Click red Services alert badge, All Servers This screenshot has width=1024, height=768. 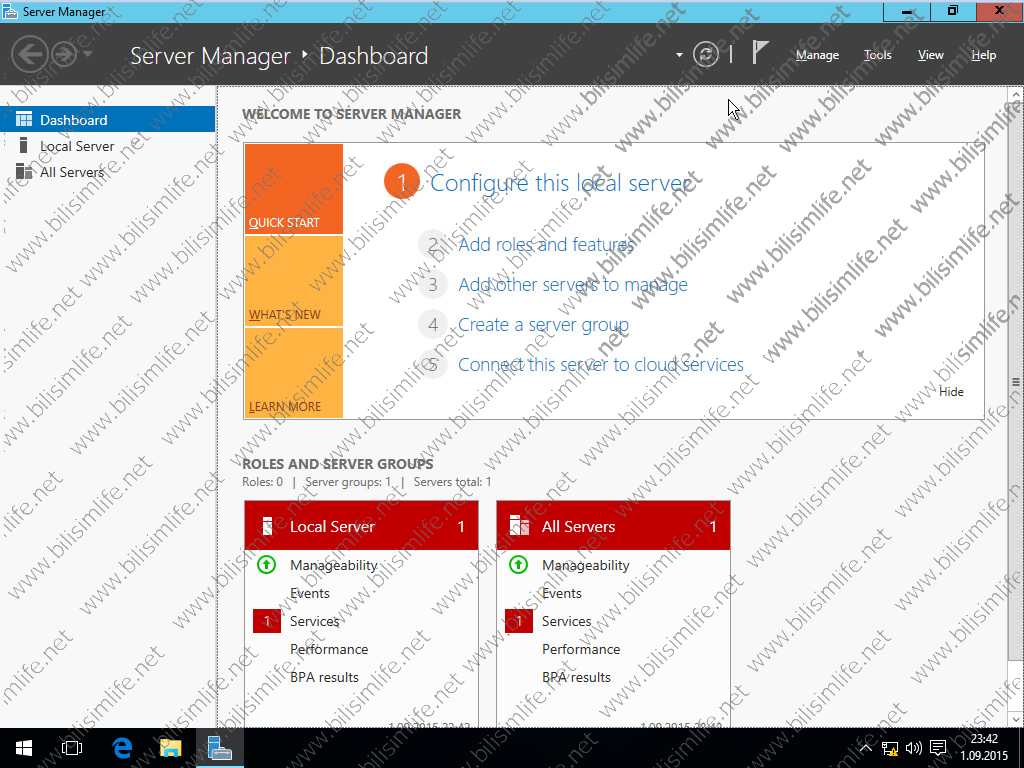tap(519, 621)
